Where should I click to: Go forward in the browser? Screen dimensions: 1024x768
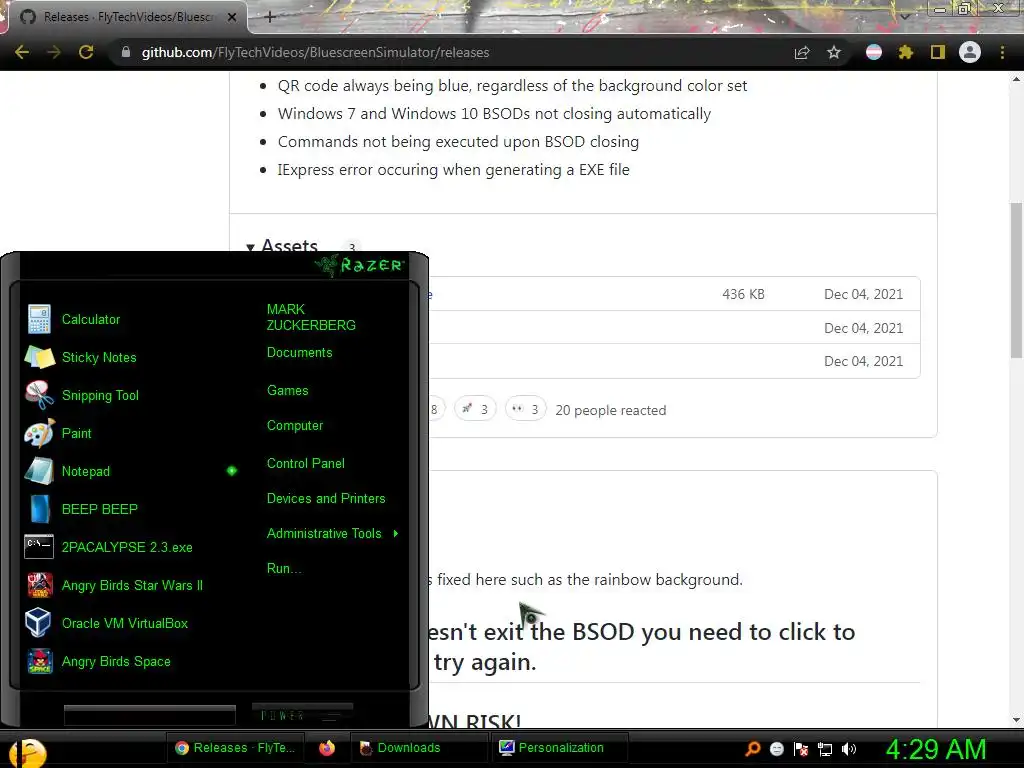54,52
